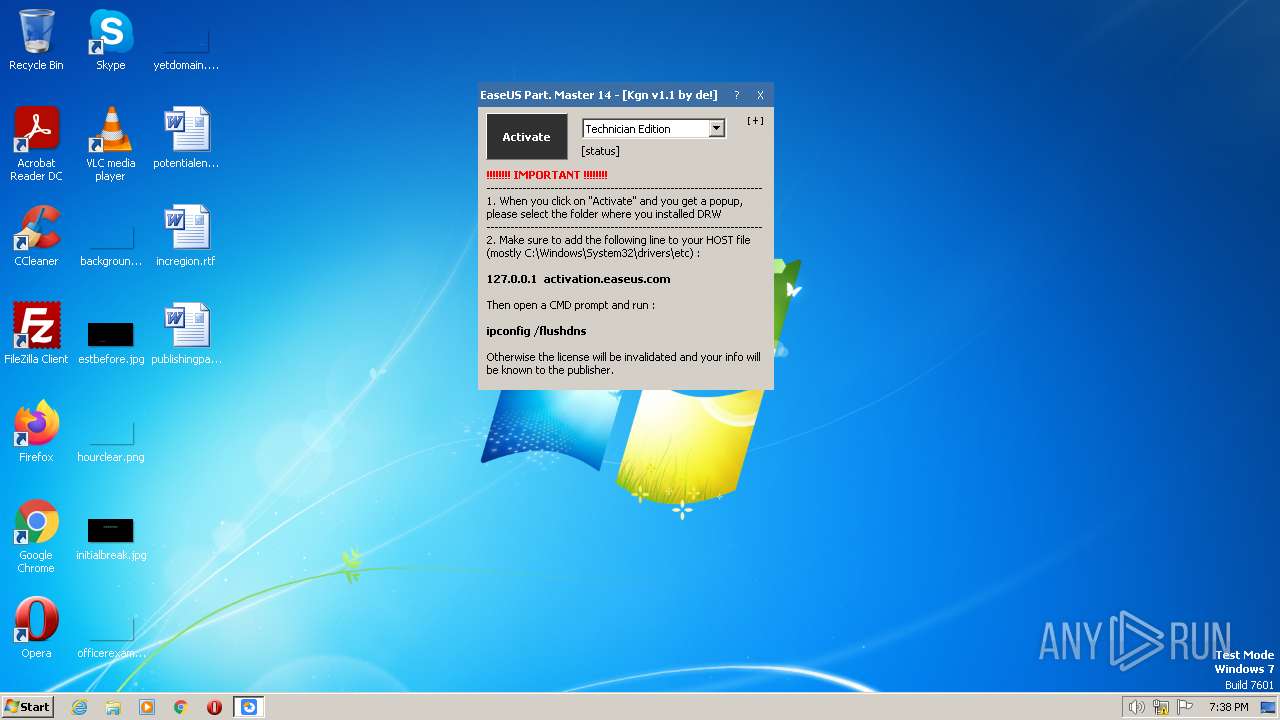Select the initialbreak.jpg image file
1280x720 pixels.
click(110, 537)
